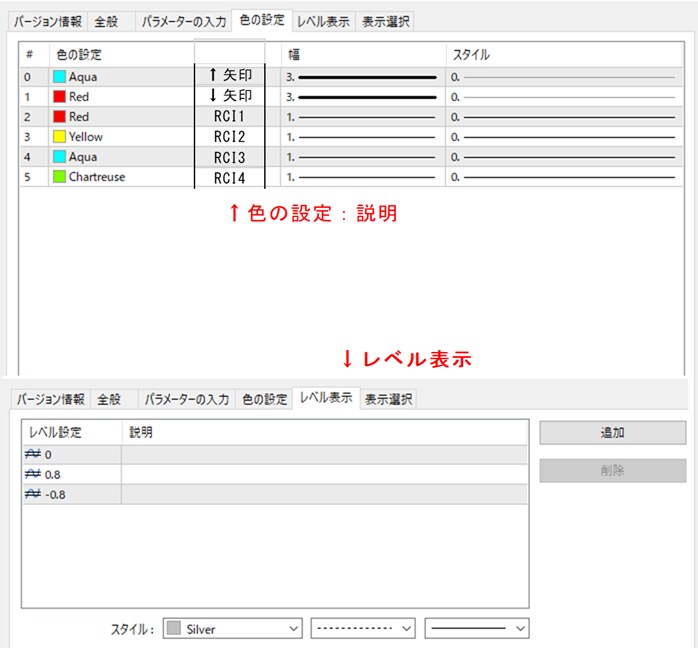The height and width of the screenshot is (648, 698).
Task: Select 色の設定 tab in upper dialog
Action: [262, 20]
